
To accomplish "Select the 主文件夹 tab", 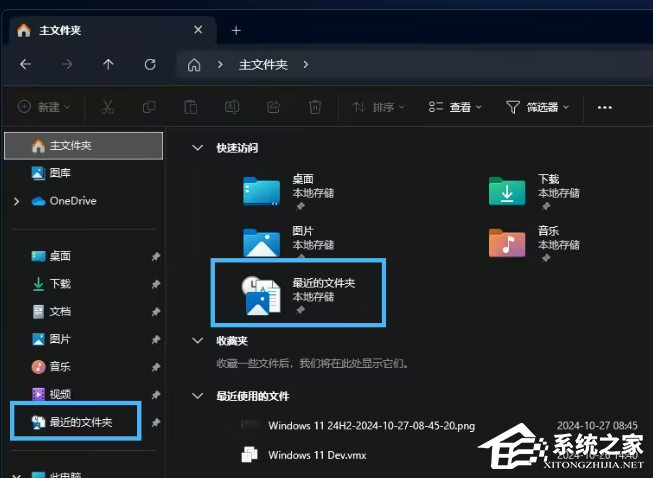I will 112,30.
